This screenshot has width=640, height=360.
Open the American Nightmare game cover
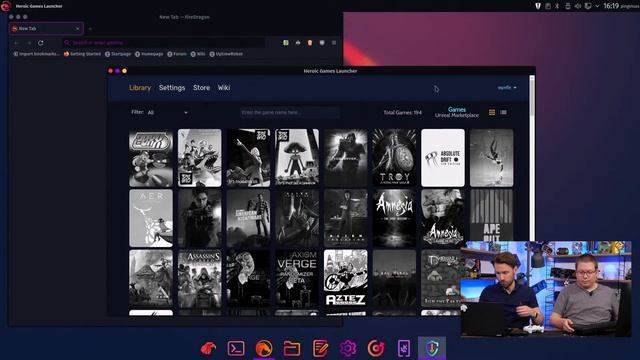pos(248,218)
